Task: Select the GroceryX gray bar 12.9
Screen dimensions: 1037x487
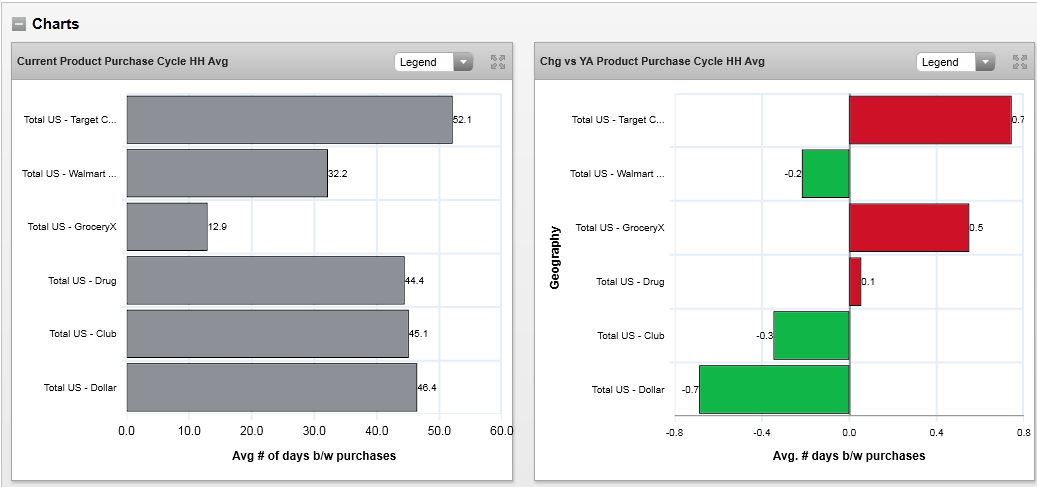Action: tap(167, 227)
